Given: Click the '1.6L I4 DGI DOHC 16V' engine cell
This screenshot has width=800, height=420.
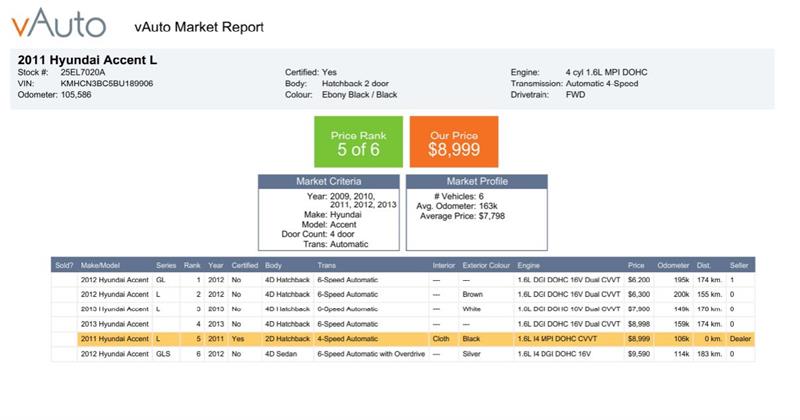Looking at the screenshot, I should coord(554,354).
